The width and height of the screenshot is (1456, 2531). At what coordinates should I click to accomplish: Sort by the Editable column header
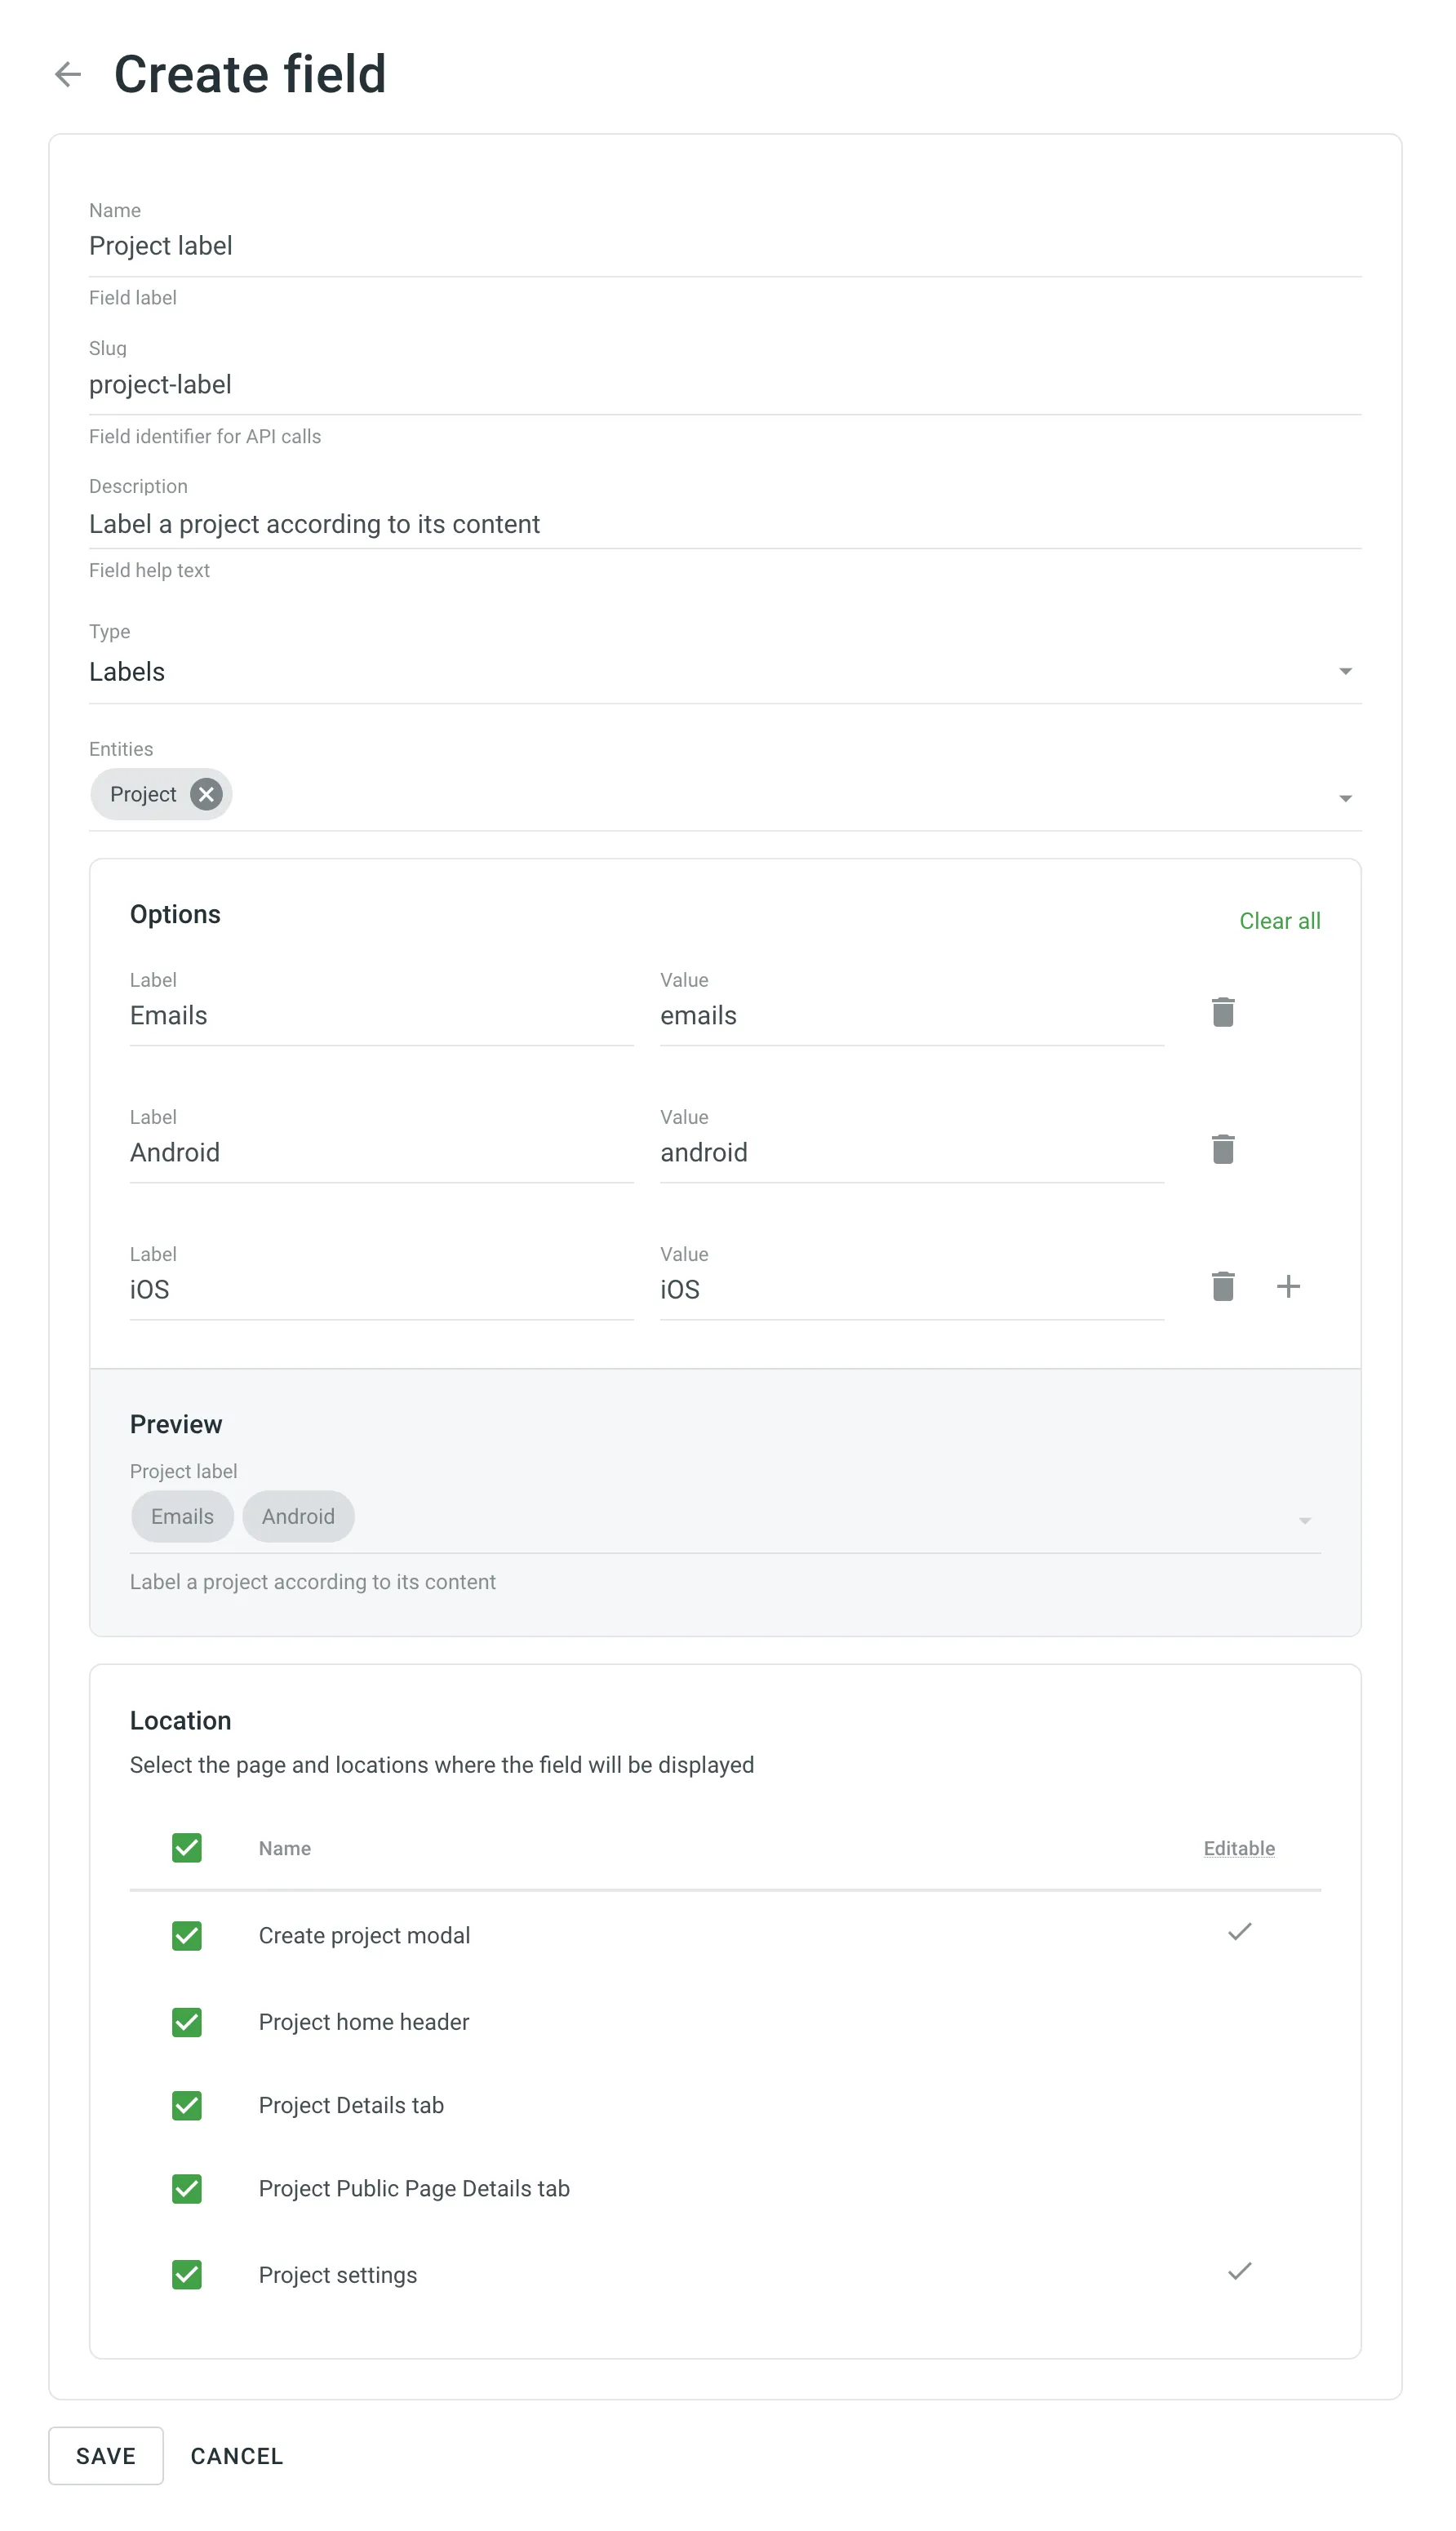pos(1238,1848)
